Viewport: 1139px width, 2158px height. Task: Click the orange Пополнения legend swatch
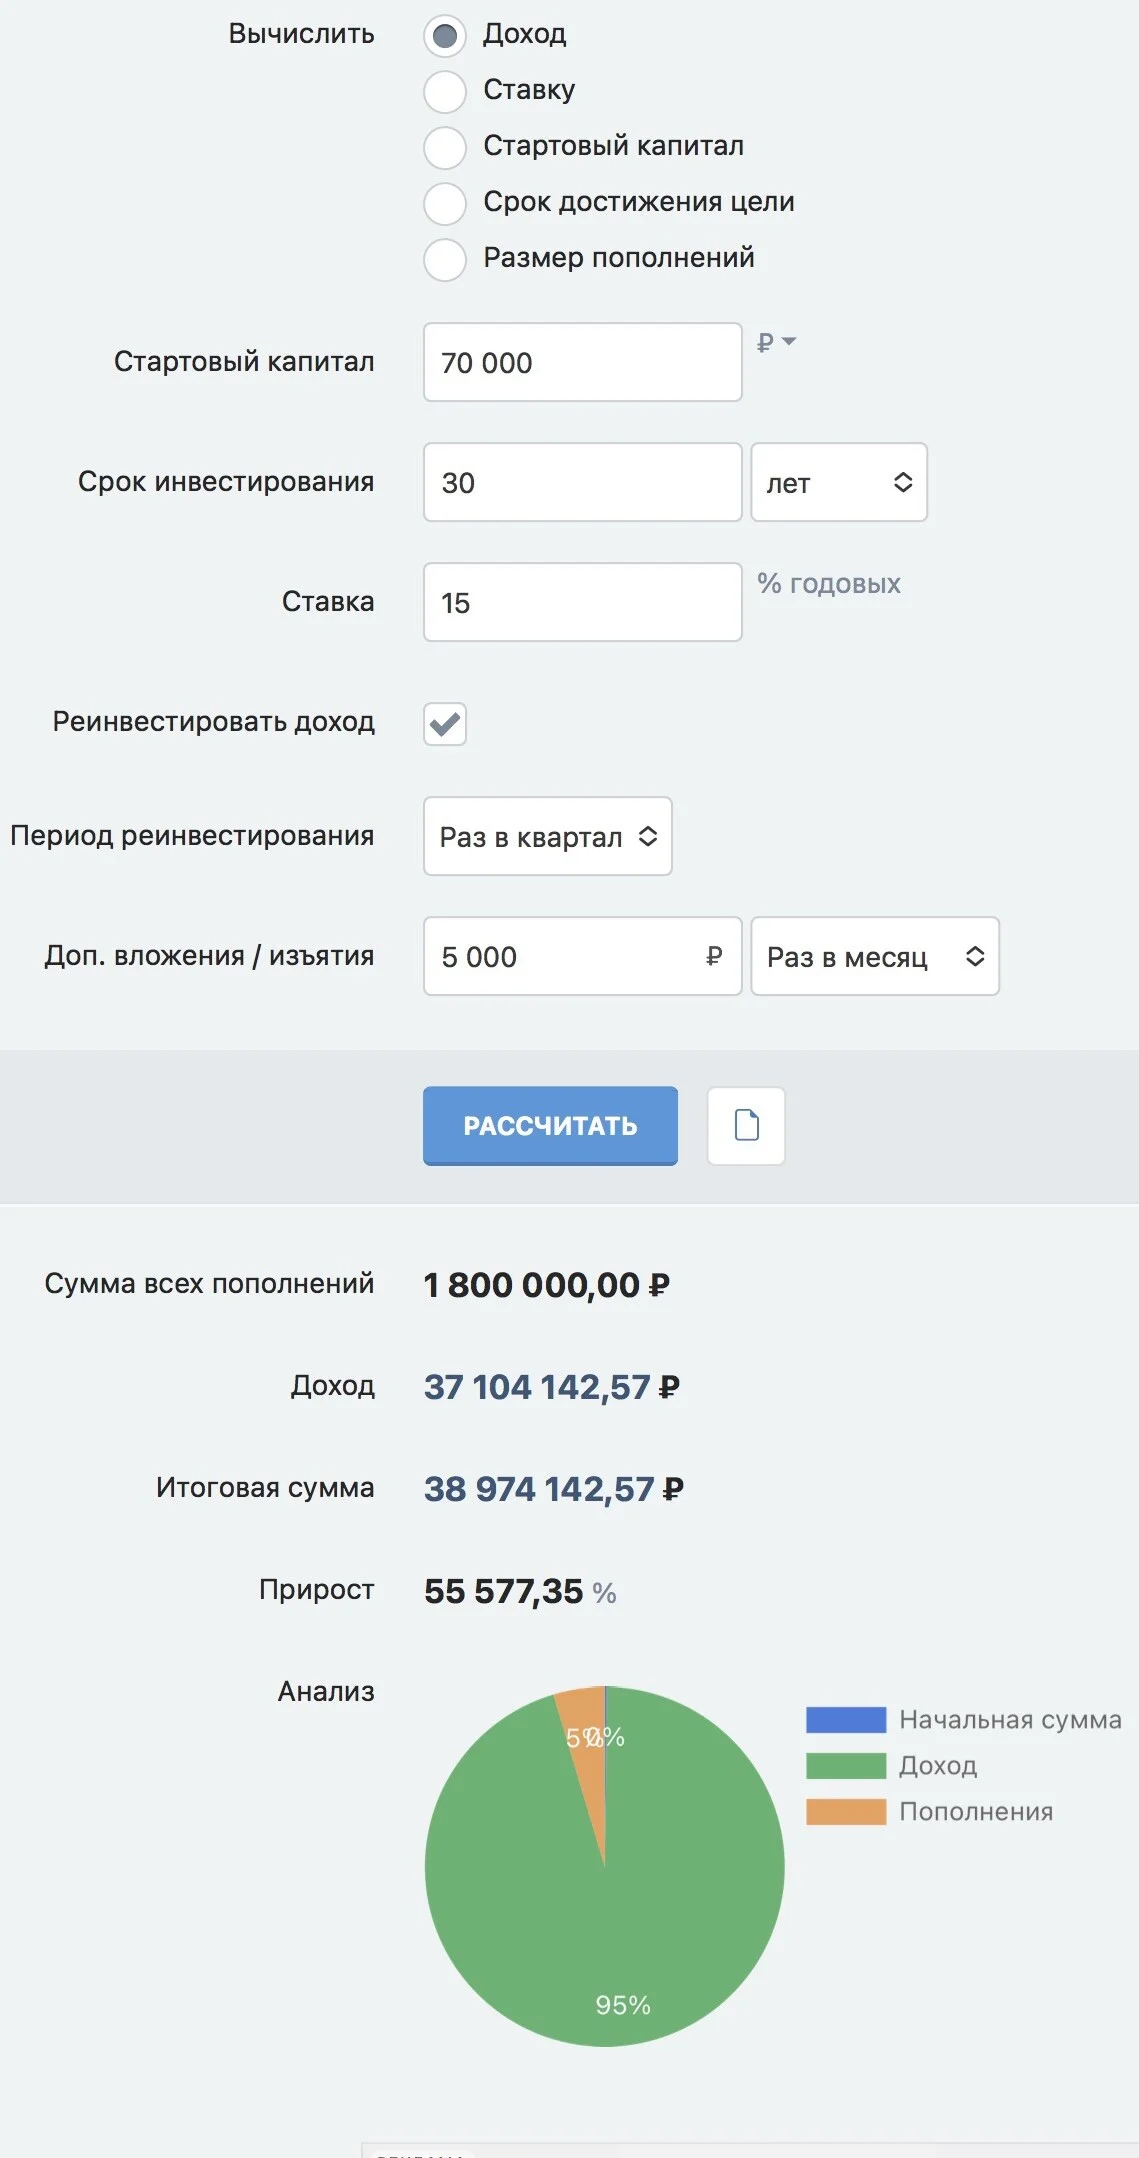point(846,1811)
